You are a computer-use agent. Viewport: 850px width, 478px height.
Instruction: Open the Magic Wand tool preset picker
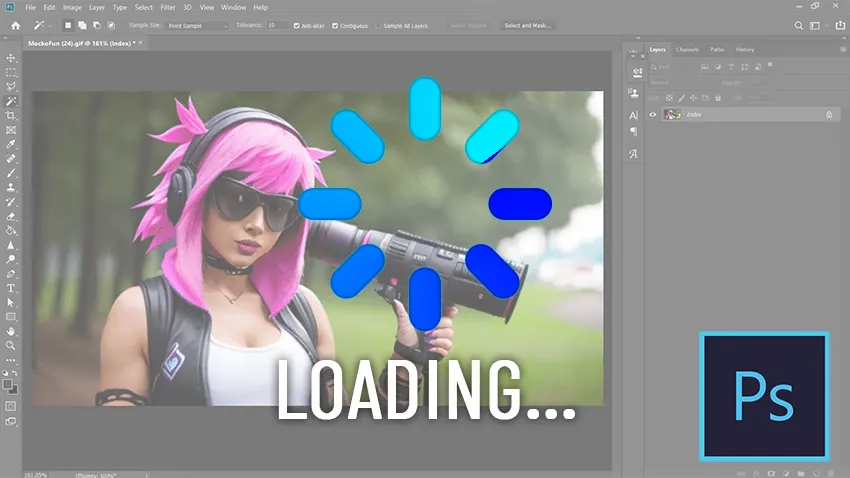[43, 25]
